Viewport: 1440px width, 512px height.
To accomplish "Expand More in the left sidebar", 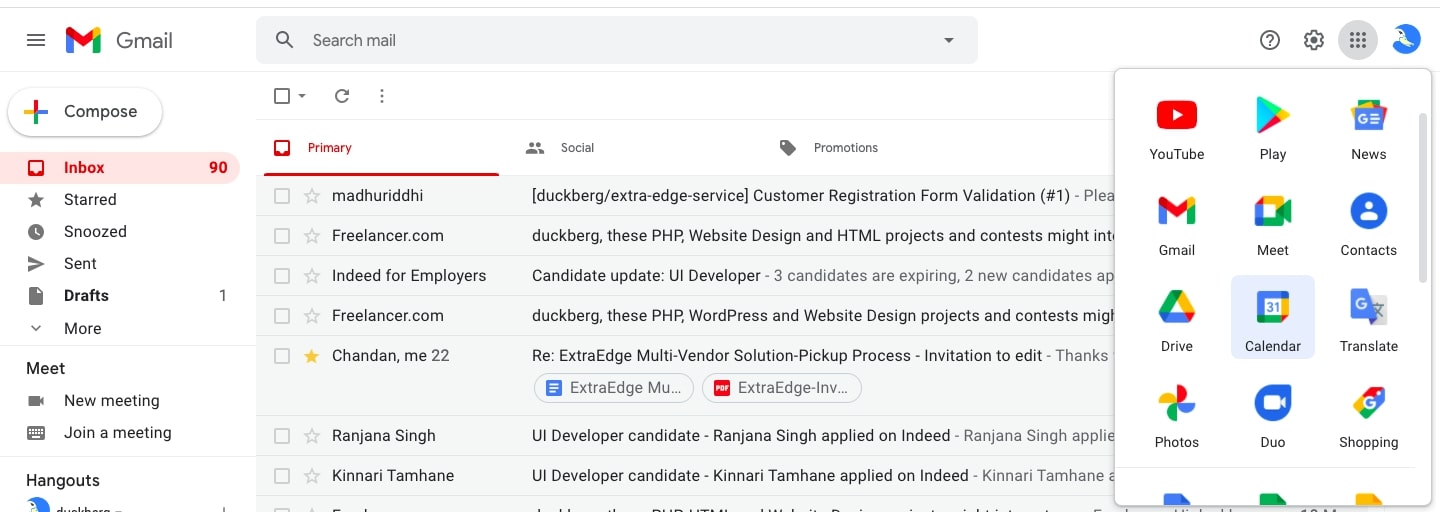I will point(82,328).
